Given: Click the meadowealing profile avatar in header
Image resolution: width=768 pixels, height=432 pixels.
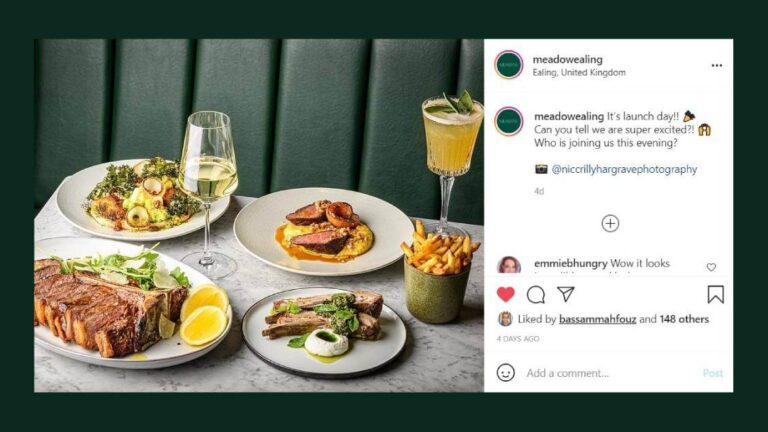Looking at the screenshot, I should [x=508, y=65].
